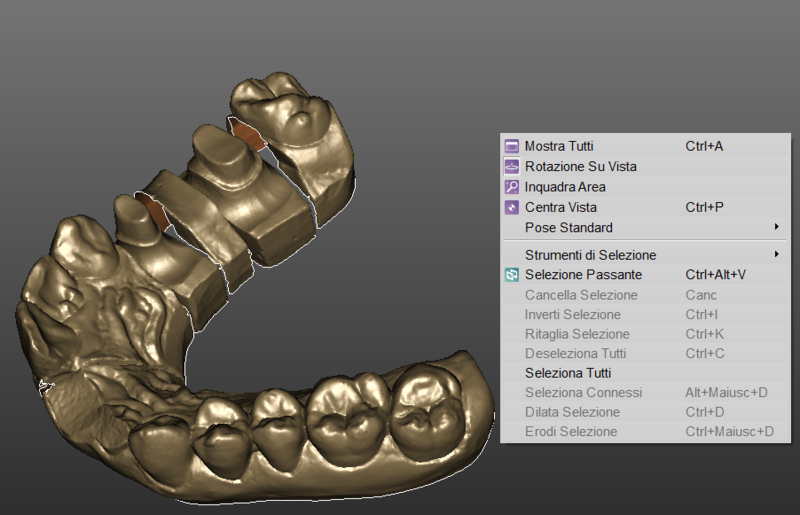Image resolution: width=800 pixels, height=515 pixels.
Task: Click Inverti Selezione in the menu
Action: click(x=572, y=314)
